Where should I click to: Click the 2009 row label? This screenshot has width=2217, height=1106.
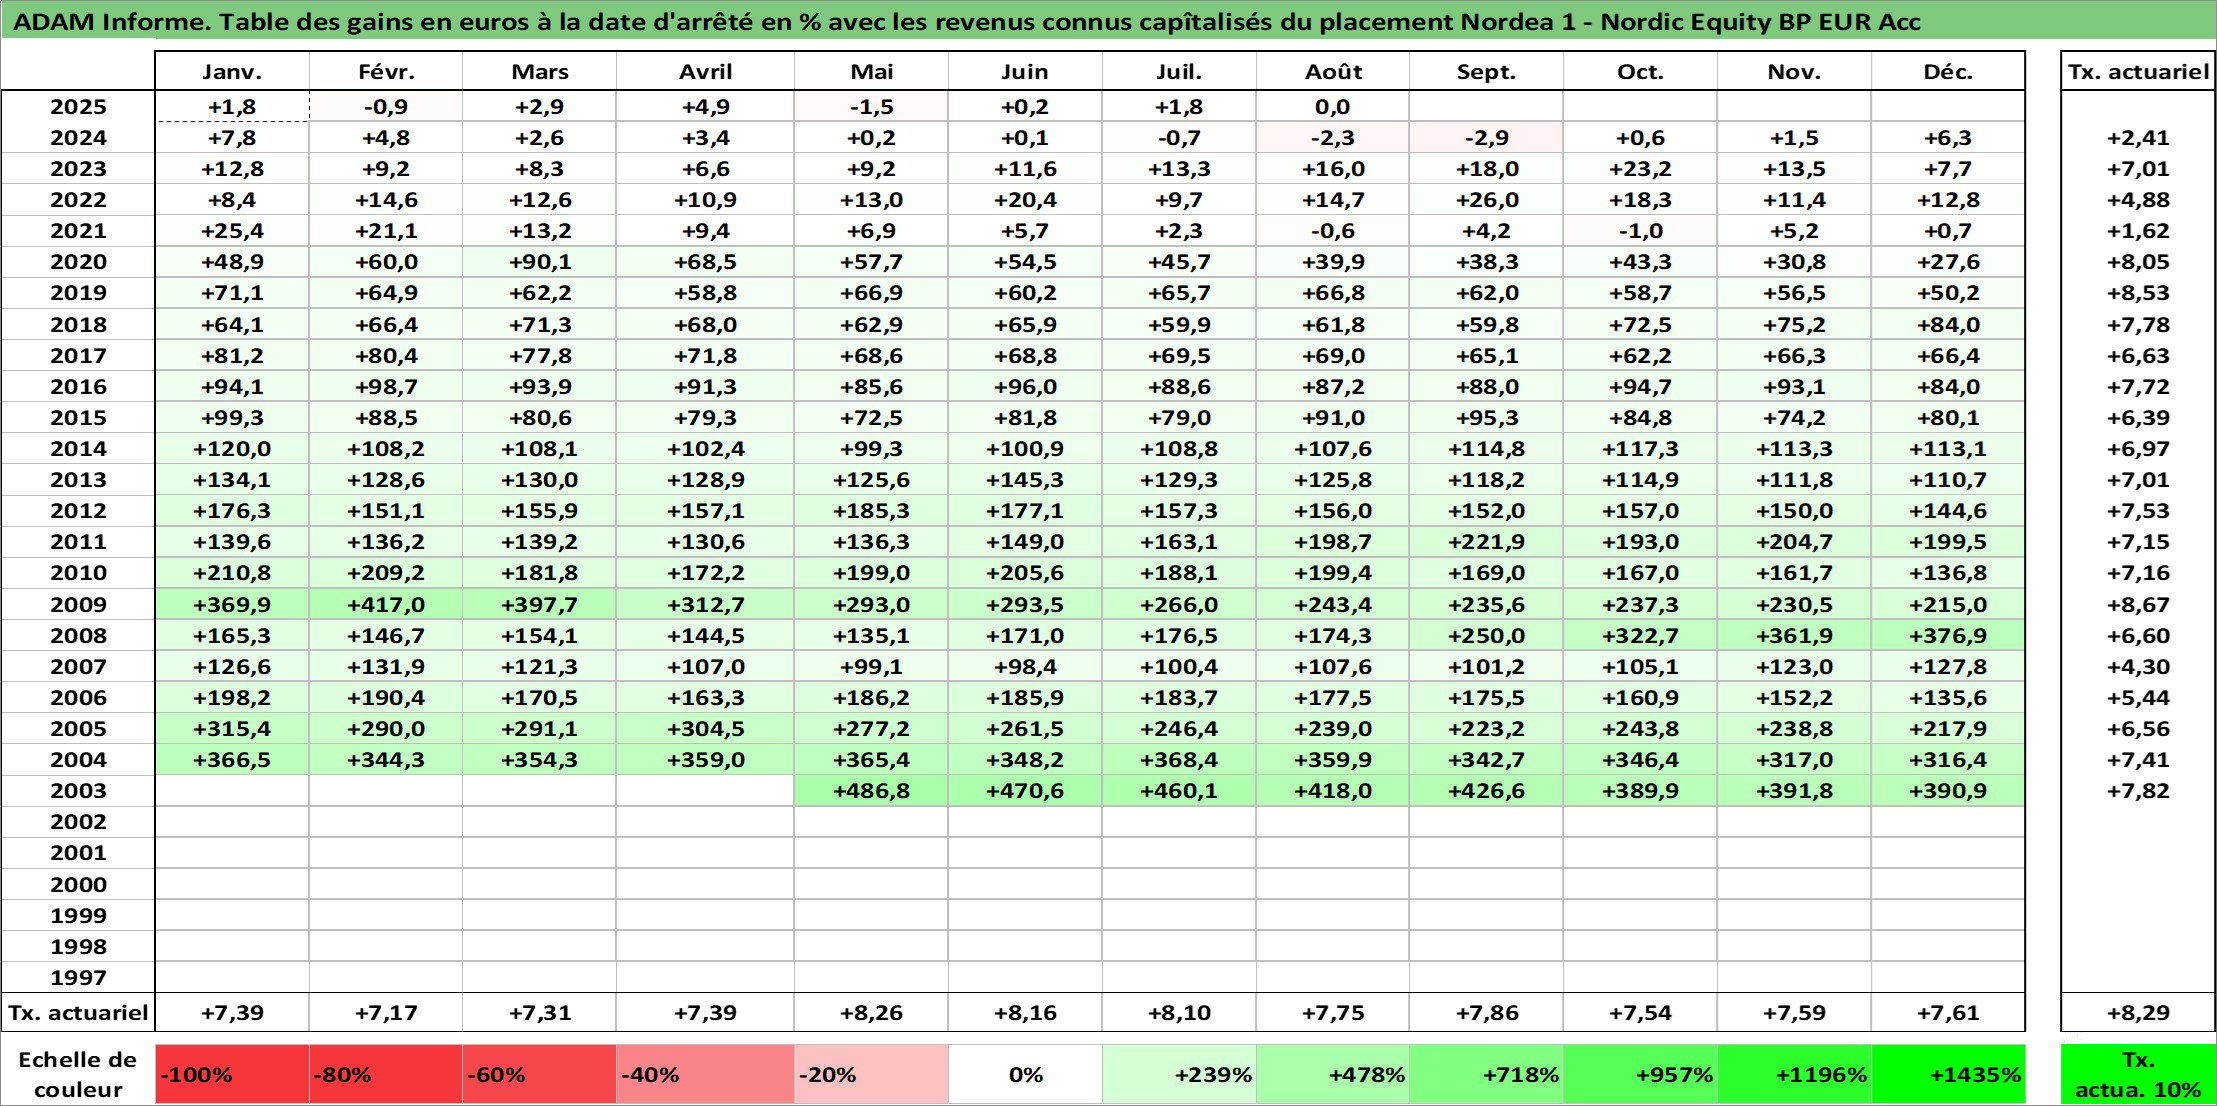click(x=78, y=604)
